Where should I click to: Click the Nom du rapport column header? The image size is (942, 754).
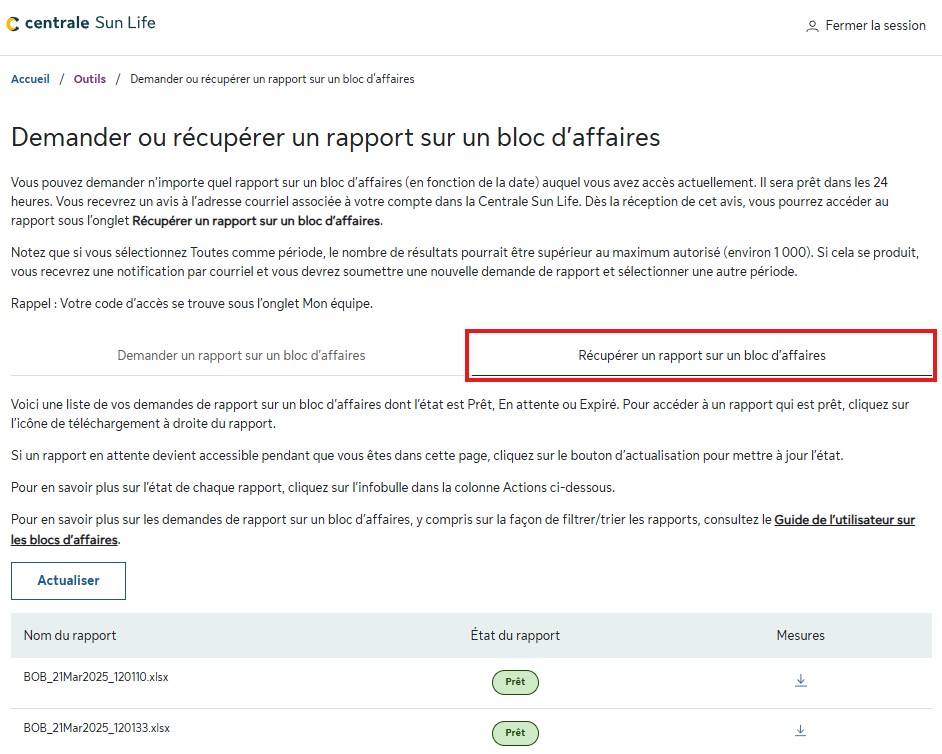(x=70, y=635)
